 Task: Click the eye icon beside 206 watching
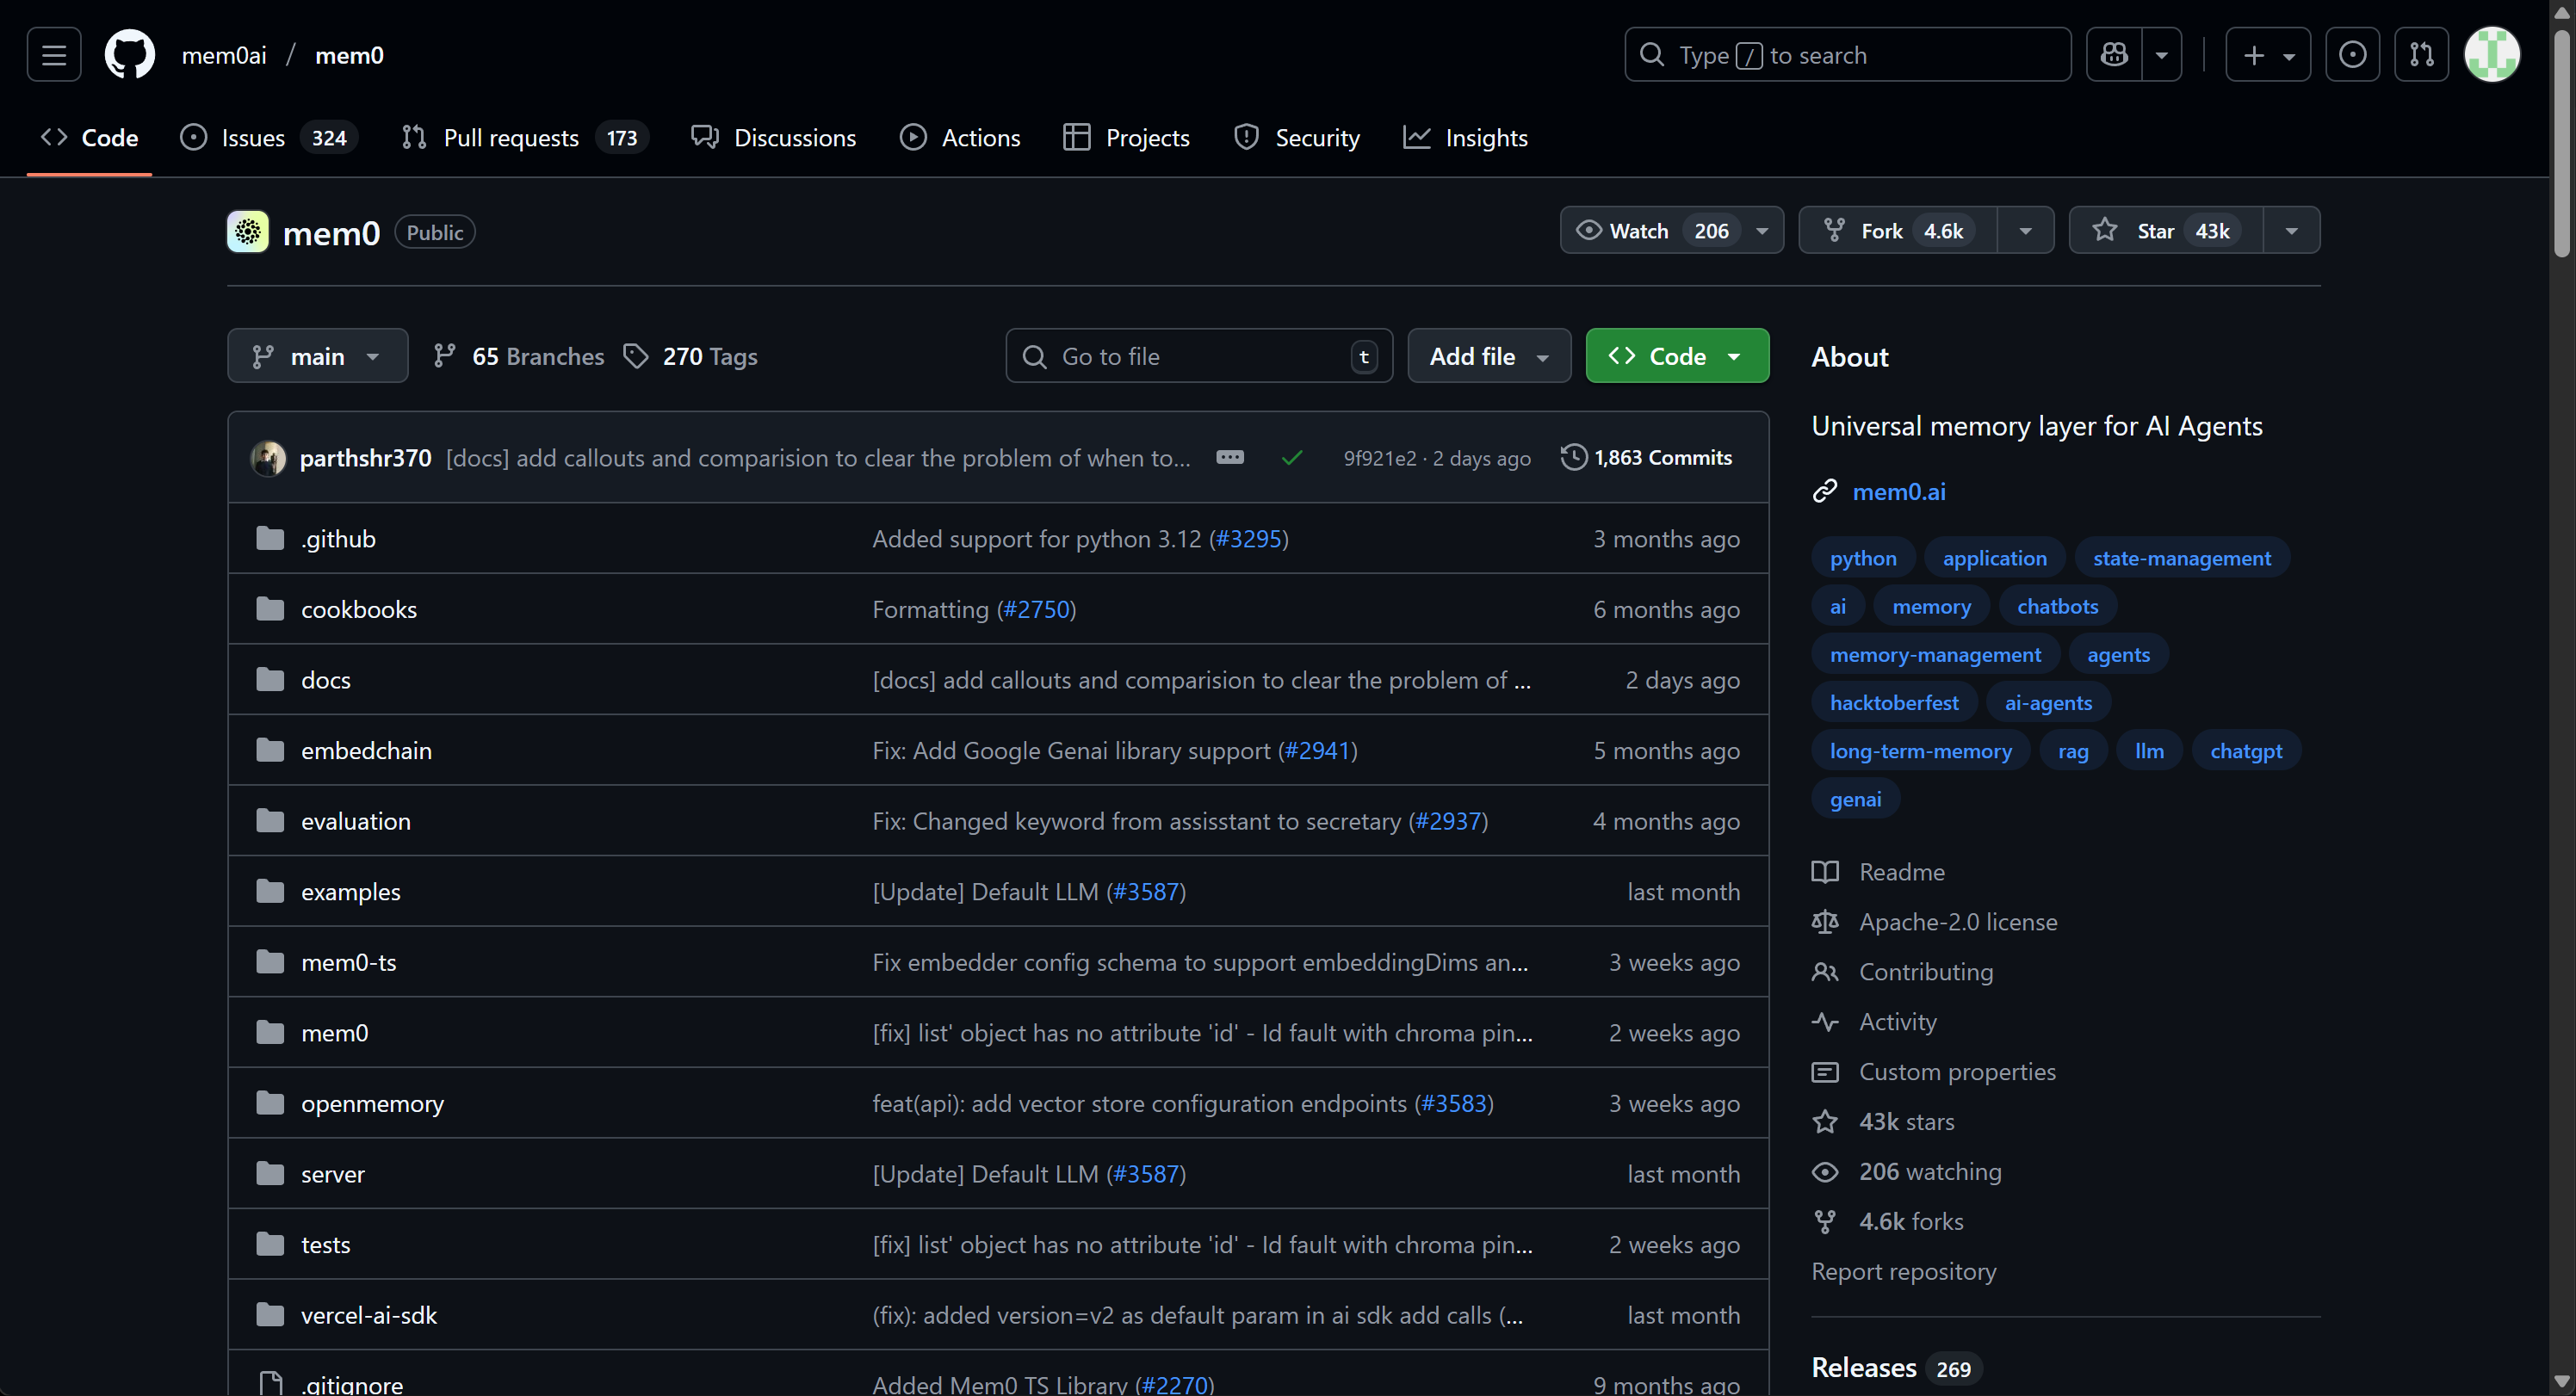[1825, 1172]
